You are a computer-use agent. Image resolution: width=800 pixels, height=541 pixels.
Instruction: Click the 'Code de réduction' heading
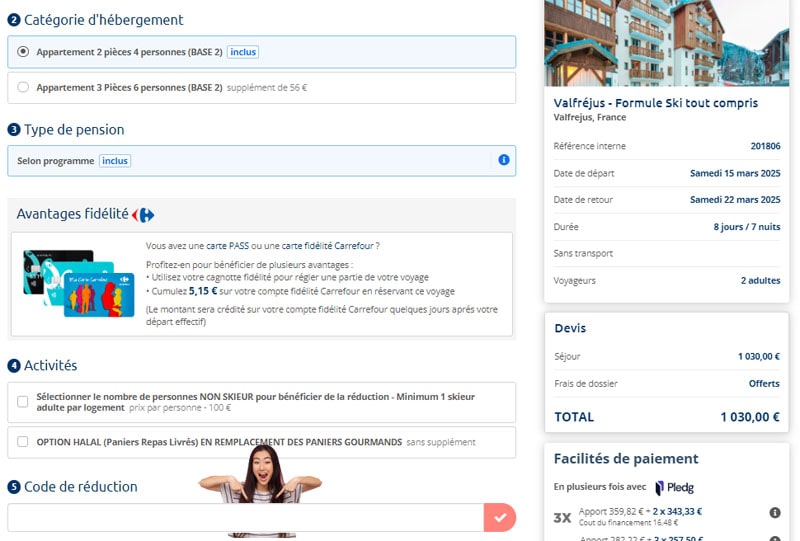click(81, 487)
